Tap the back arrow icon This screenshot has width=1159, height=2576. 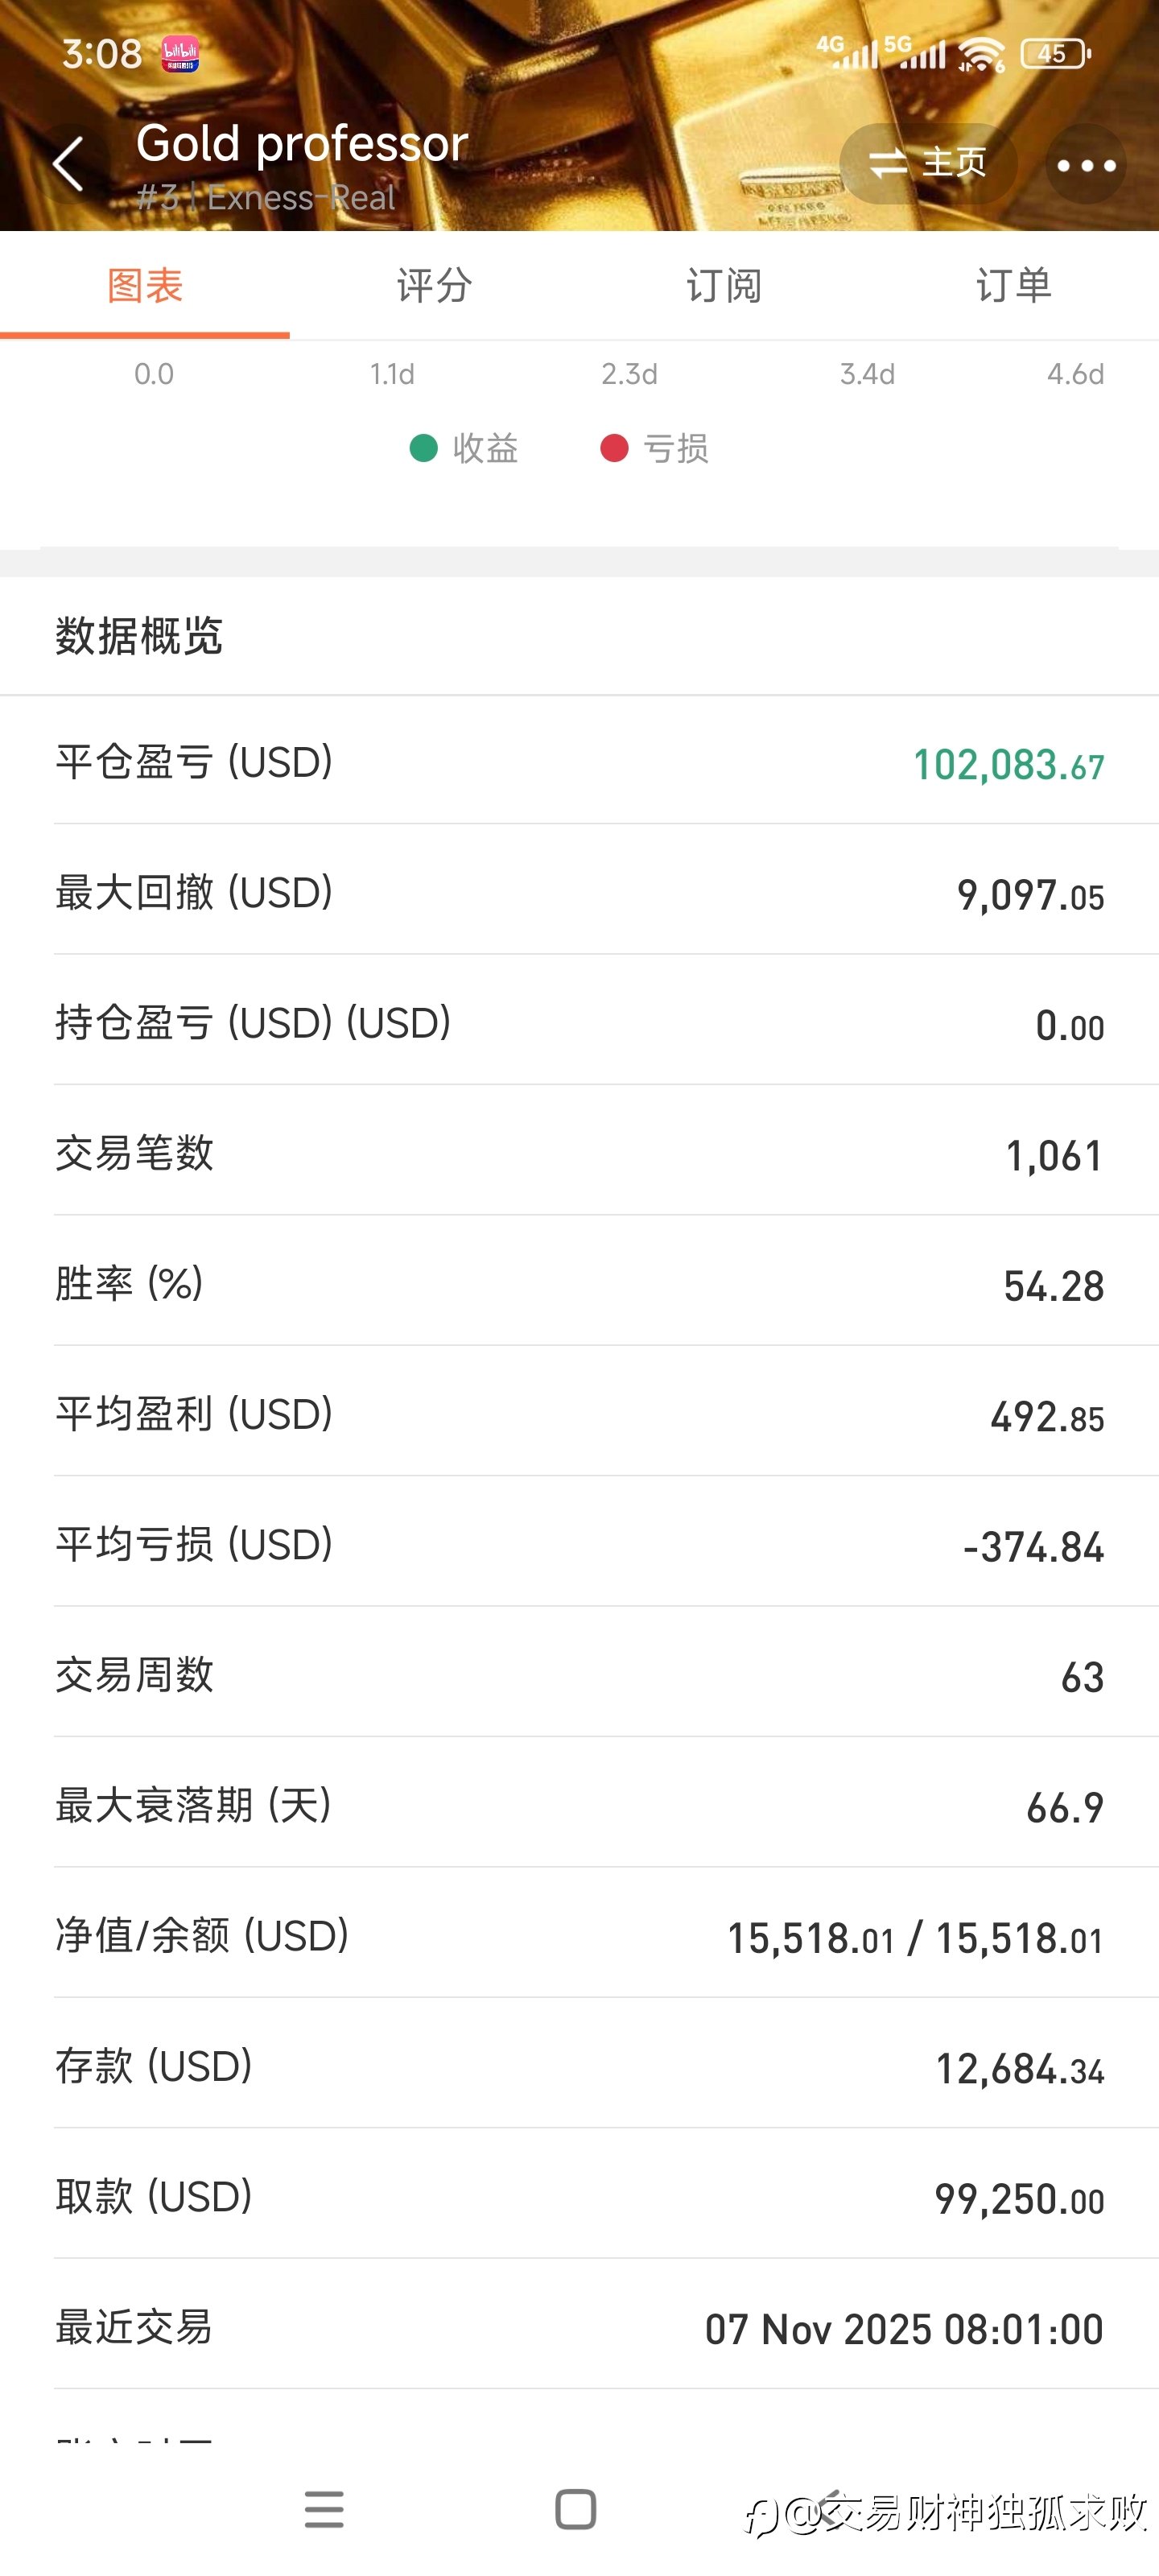pos(68,164)
